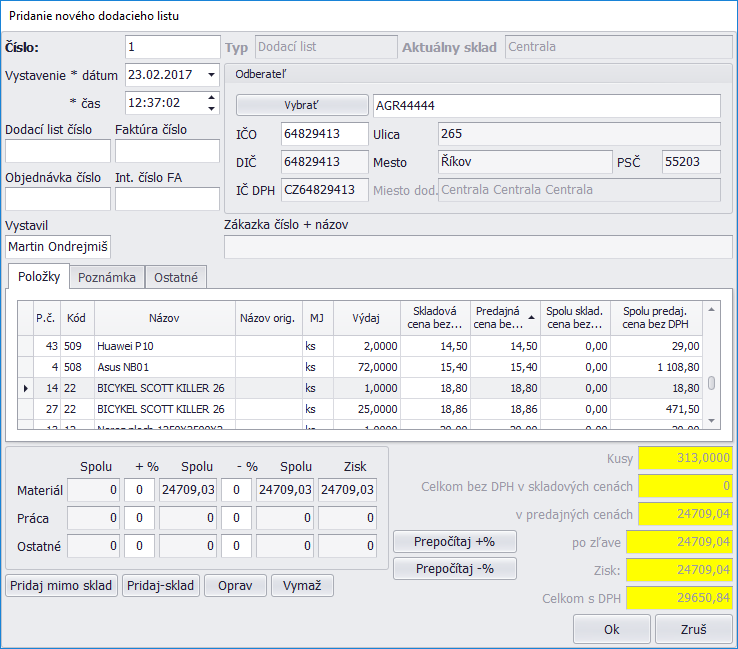Viewport: 738px width, 649px height.
Task: Delete the item with the Vymaž button
Action: (302, 585)
